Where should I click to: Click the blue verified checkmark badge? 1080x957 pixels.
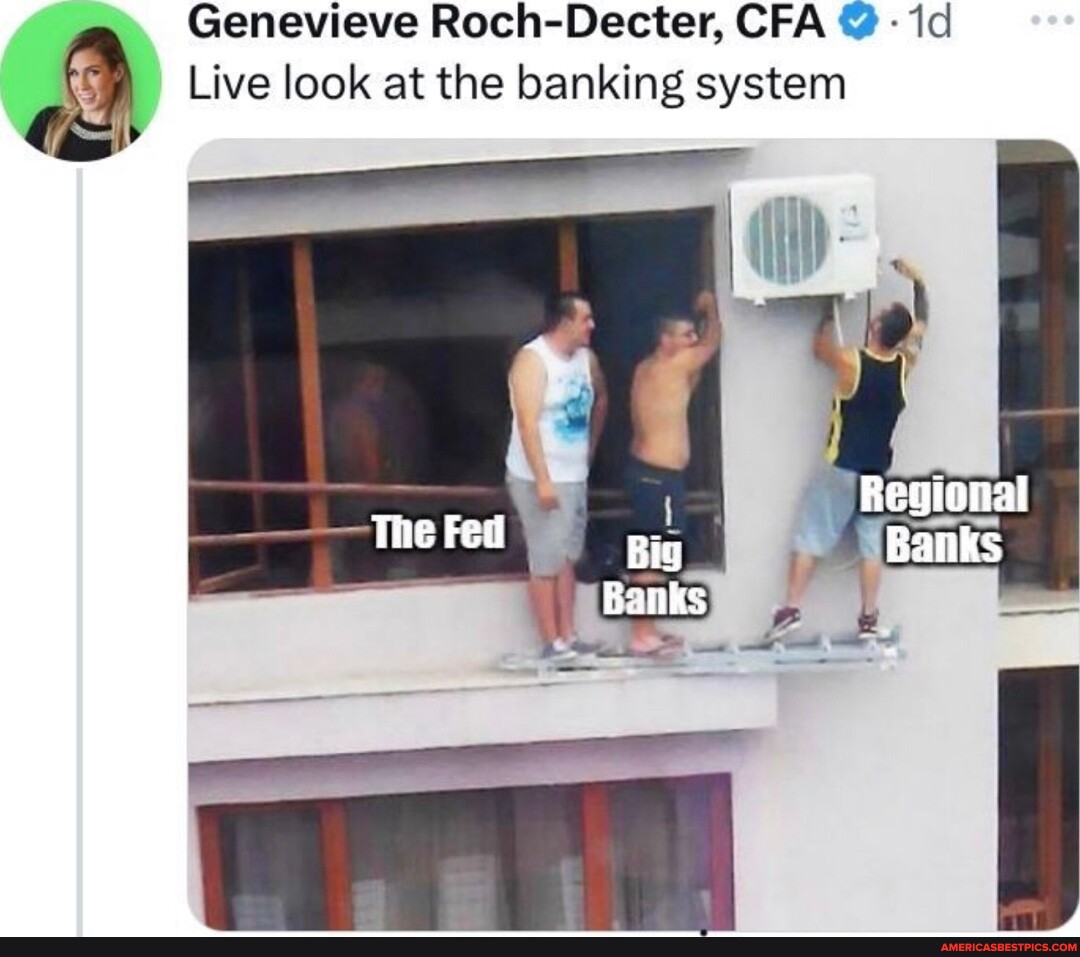[x=858, y=23]
